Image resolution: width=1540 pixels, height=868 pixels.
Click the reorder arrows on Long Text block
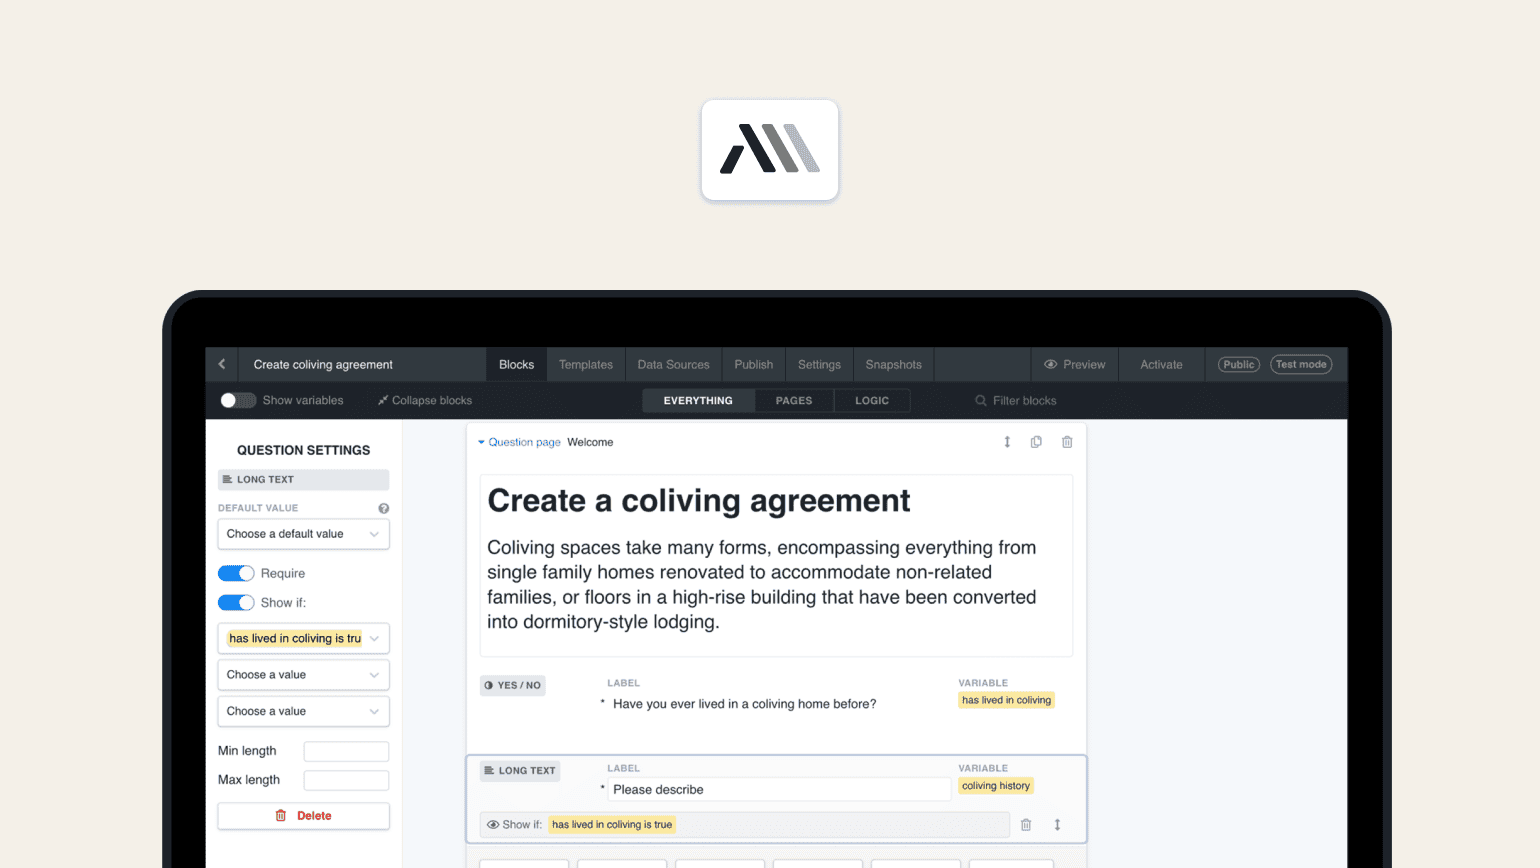[1057, 825]
